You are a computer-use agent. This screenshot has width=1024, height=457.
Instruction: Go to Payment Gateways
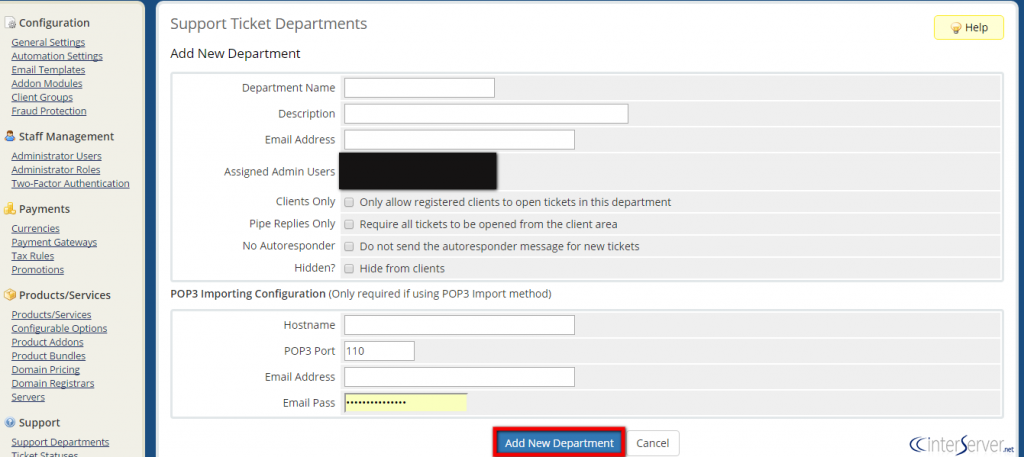click(x=54, y=242)
